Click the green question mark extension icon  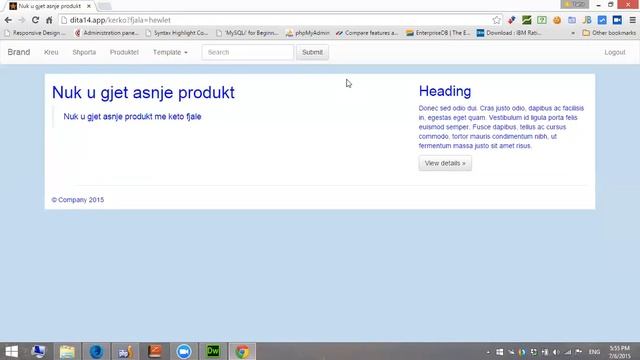[x=542, y=20]
